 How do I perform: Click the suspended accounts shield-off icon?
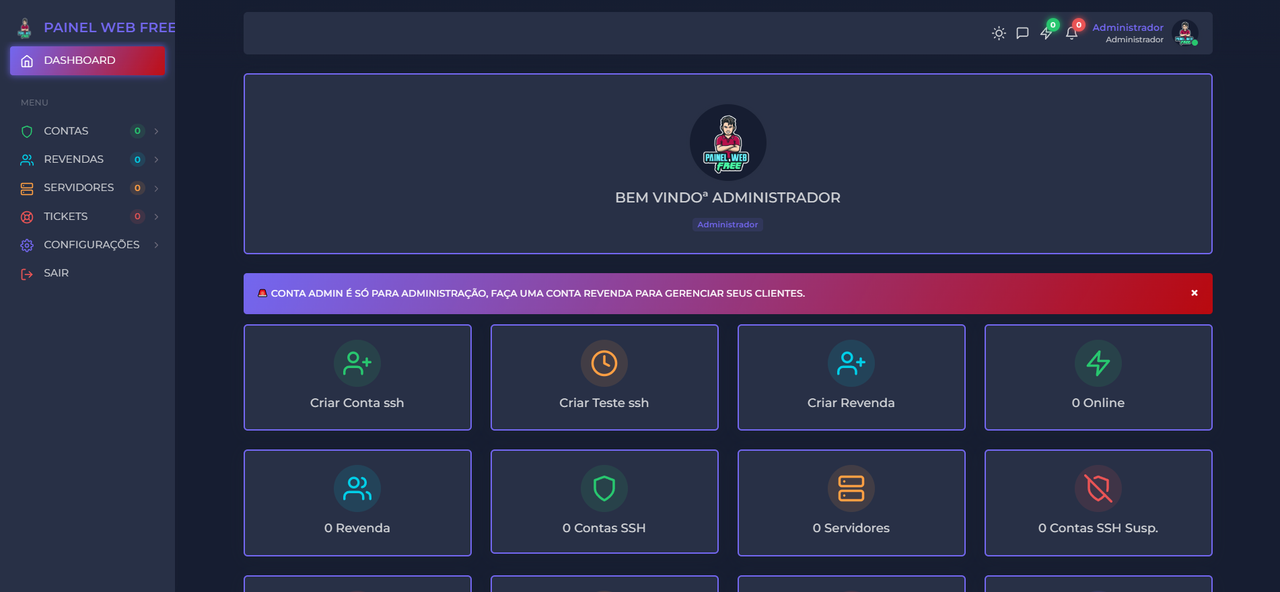click(1098, 488)
